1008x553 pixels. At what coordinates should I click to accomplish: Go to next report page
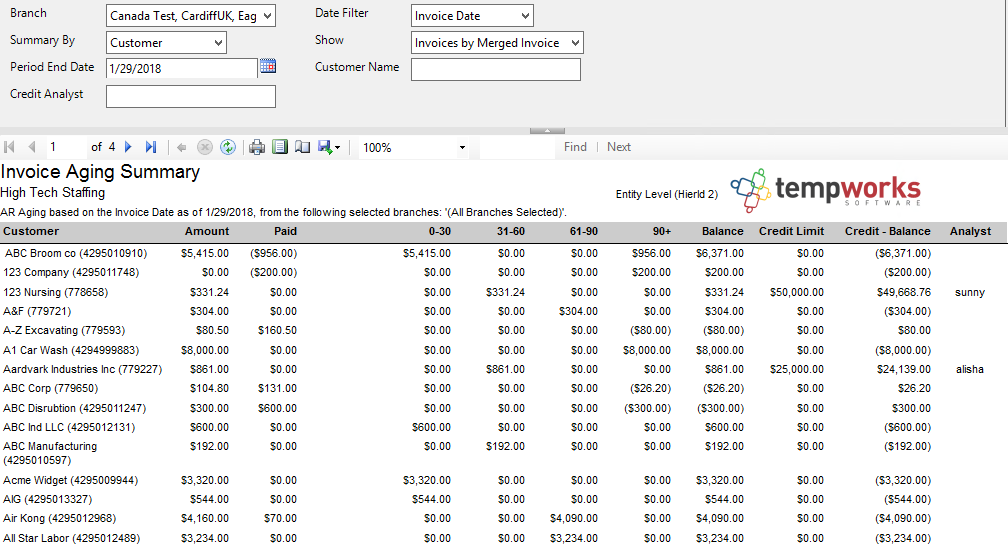tap(128, 147)
